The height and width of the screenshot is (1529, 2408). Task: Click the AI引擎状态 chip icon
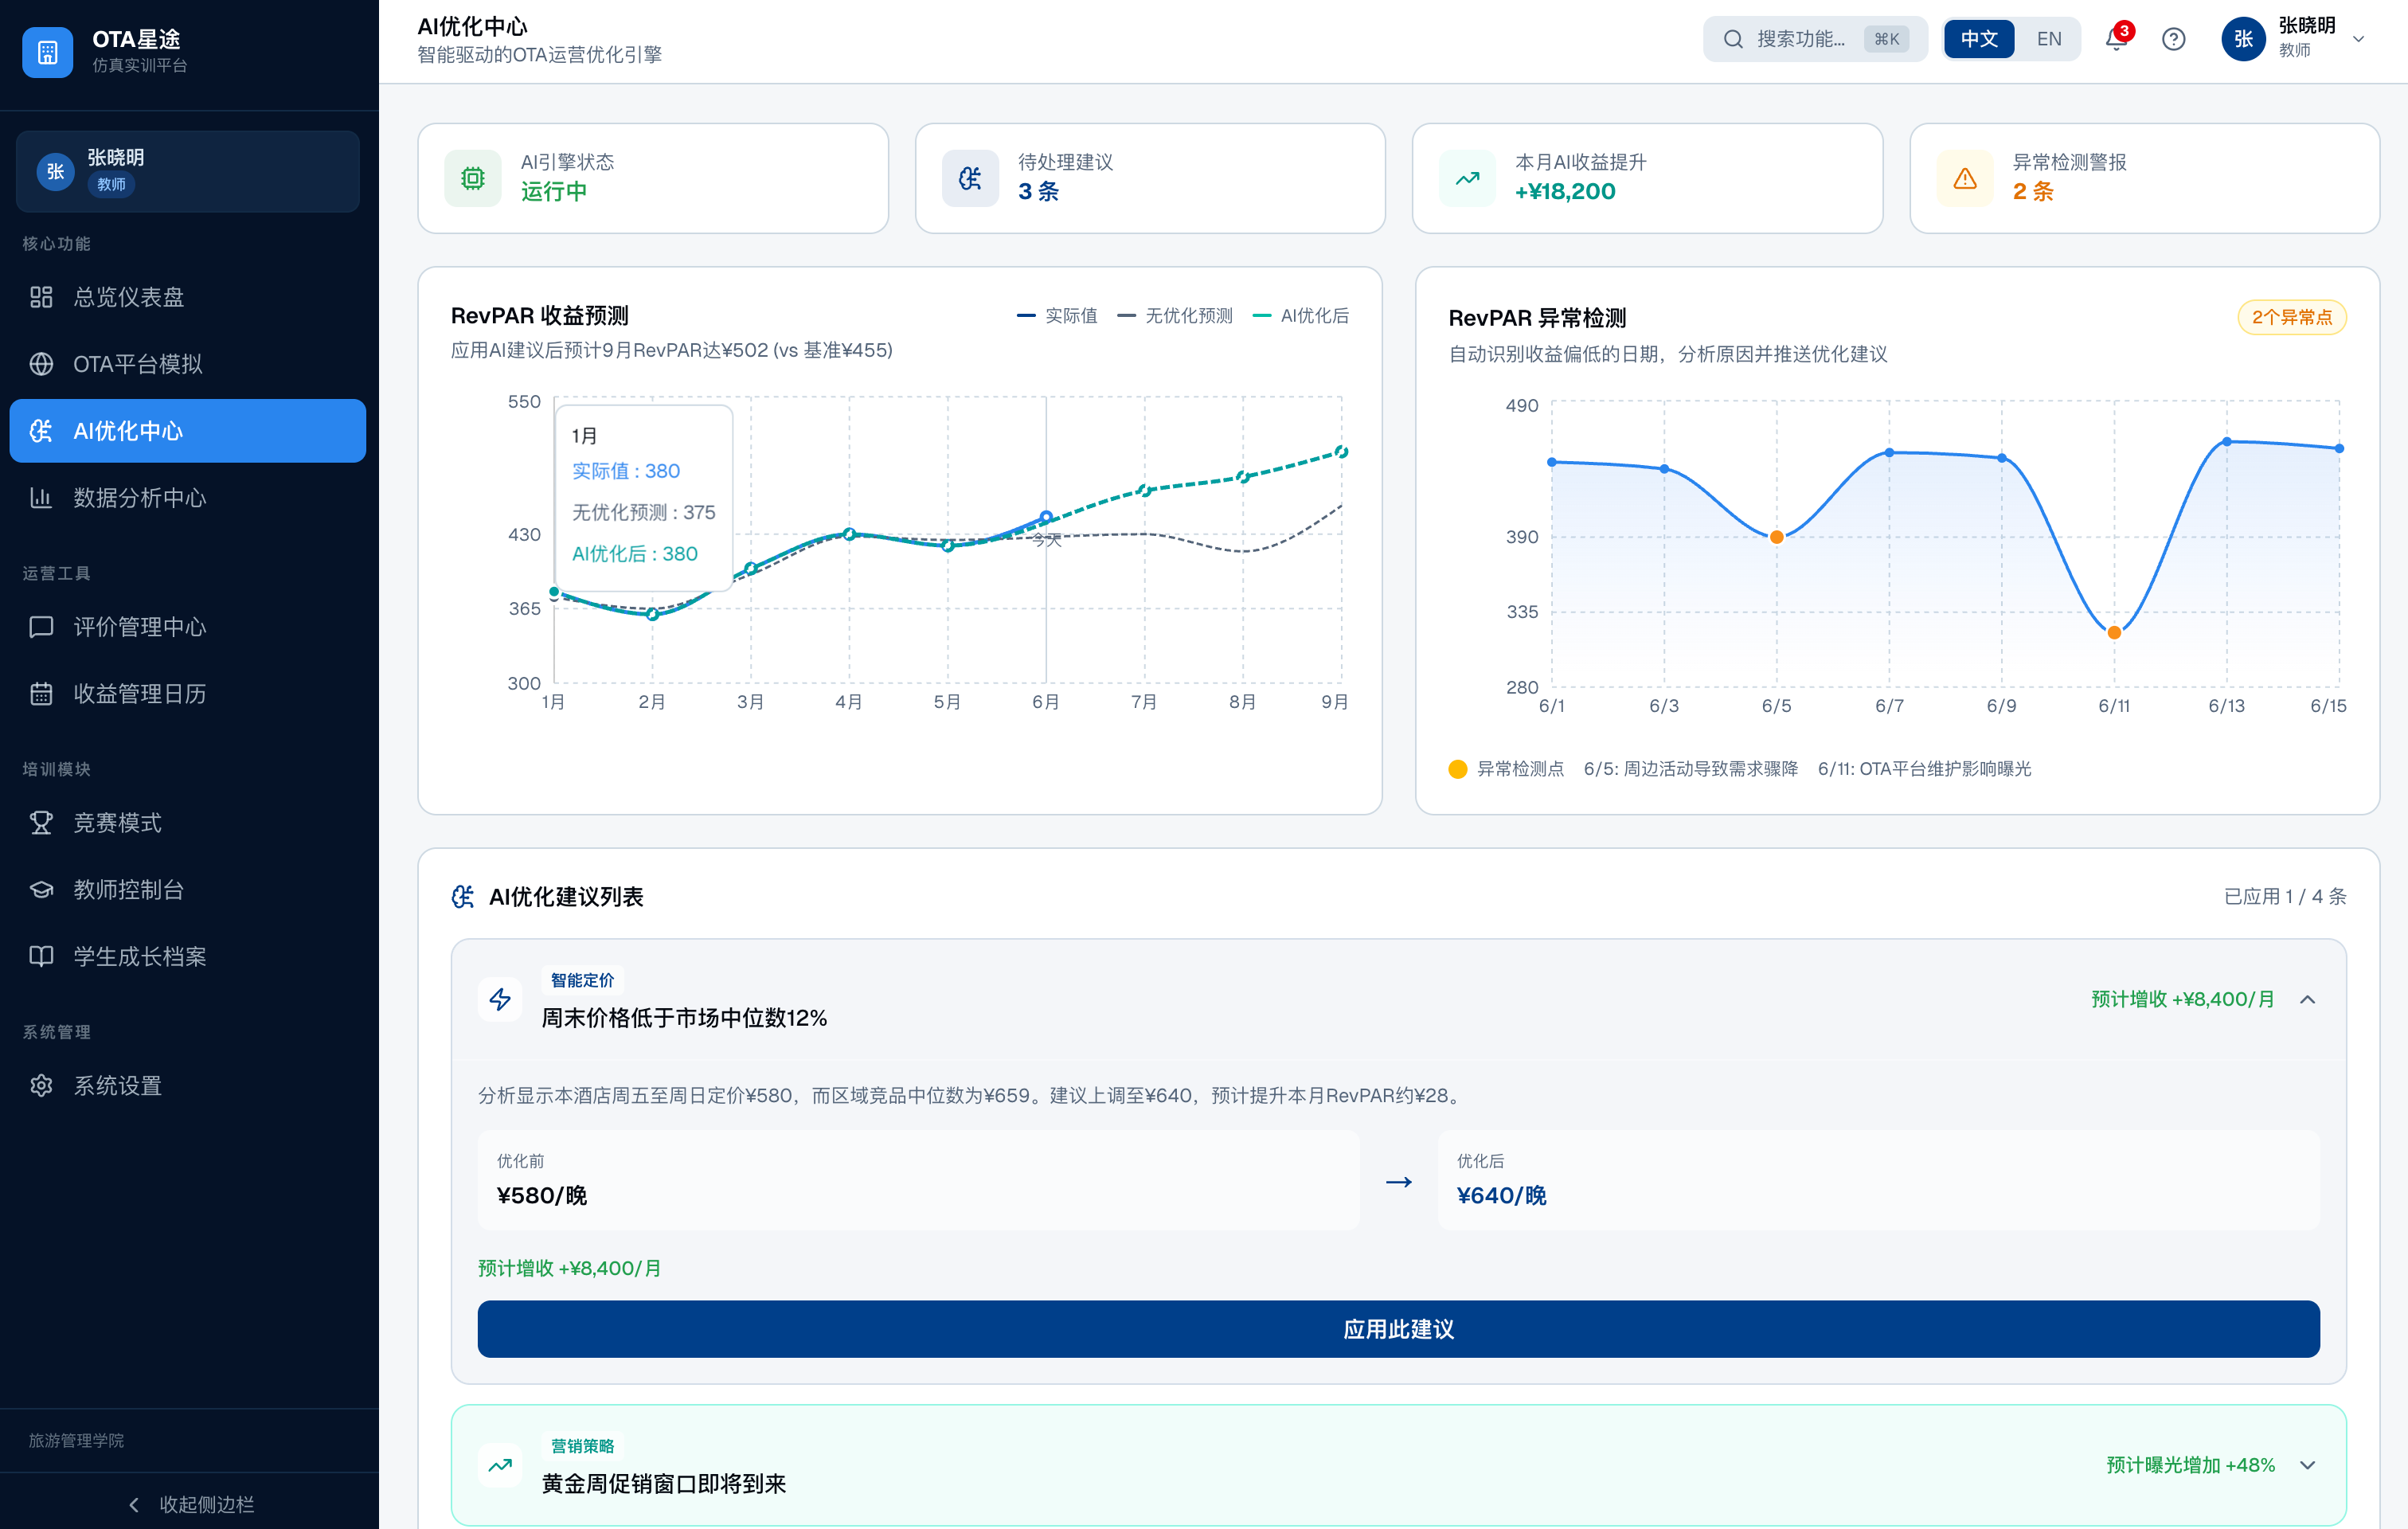pos(473,179)
